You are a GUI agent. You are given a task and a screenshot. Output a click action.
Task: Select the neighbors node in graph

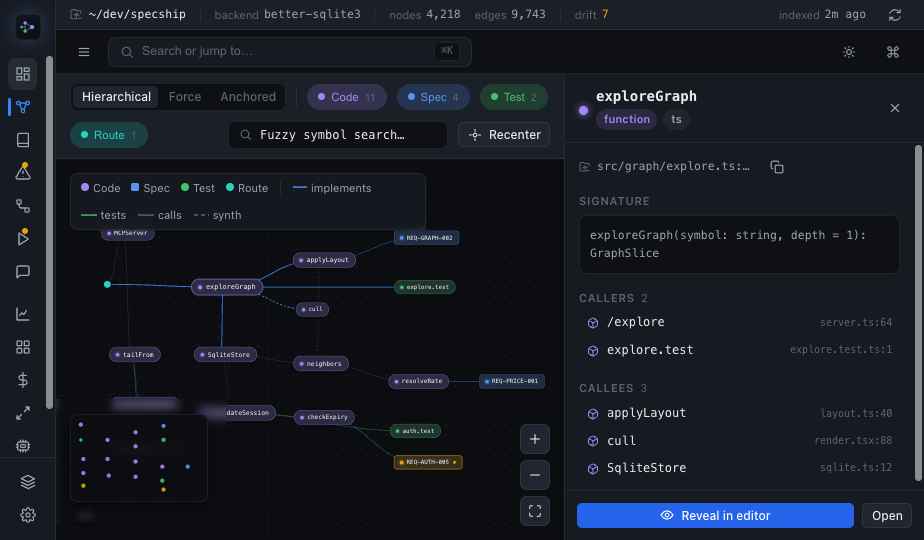click(x=321, y=364)
